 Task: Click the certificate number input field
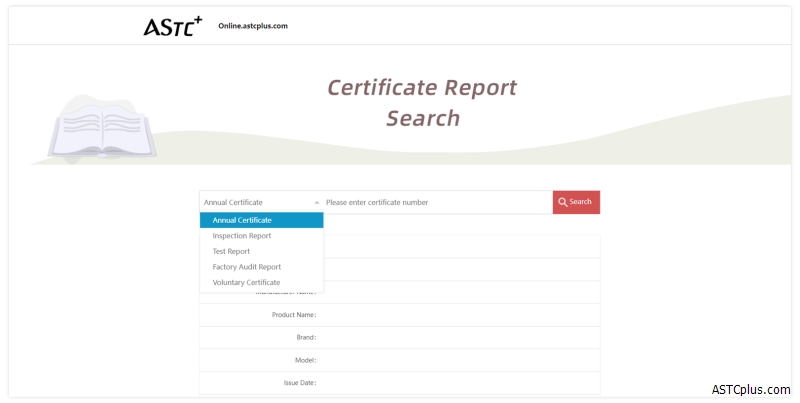tap(435, 202)
